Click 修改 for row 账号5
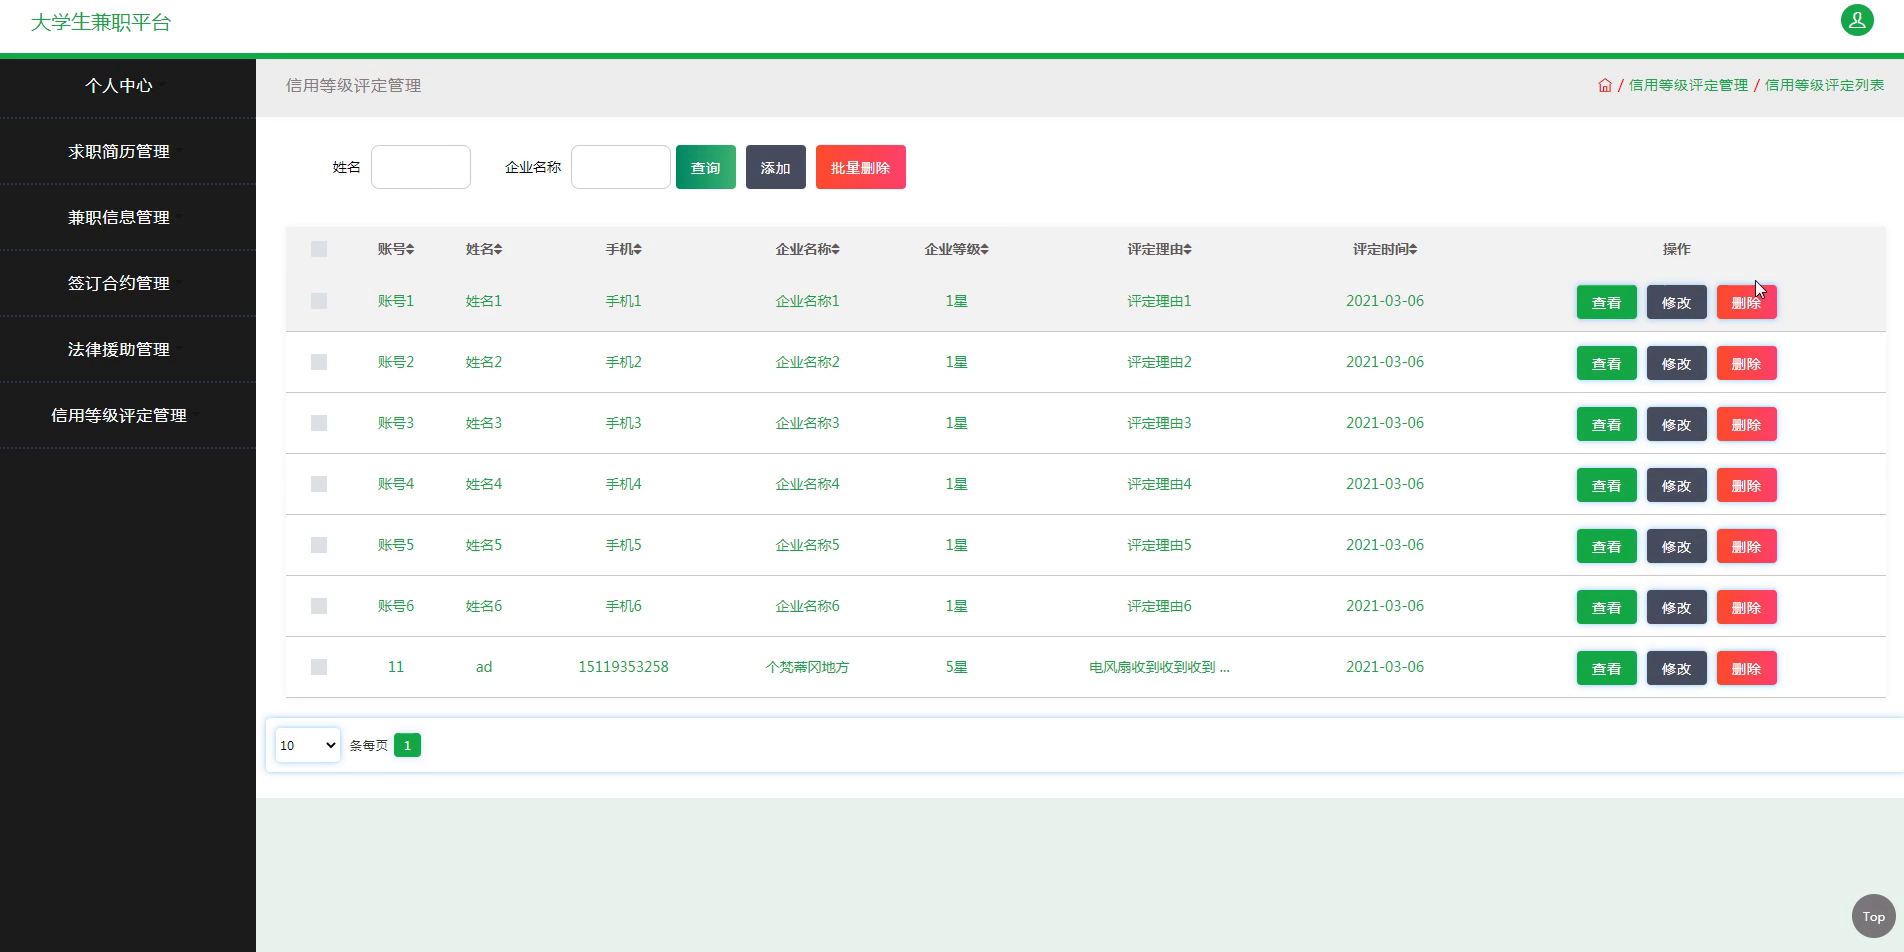Image resolution: width=1904 pixels, height=952 pixels. pyautogui.click(x=1677, y=546)
